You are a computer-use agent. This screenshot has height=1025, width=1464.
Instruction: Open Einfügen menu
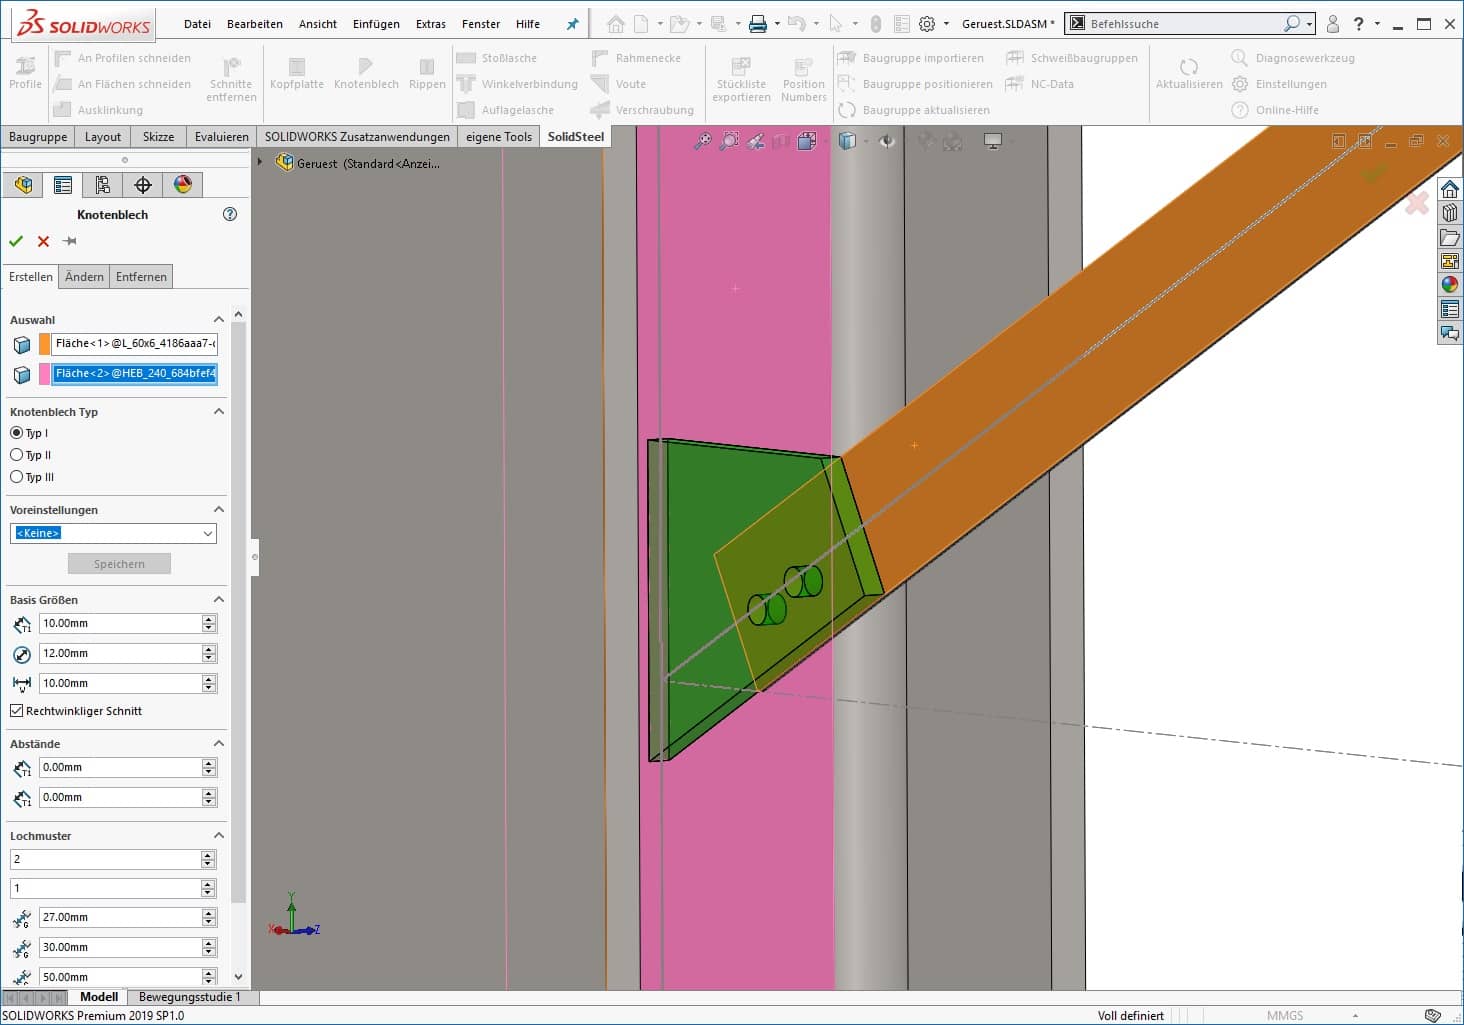tap(376, 24)
